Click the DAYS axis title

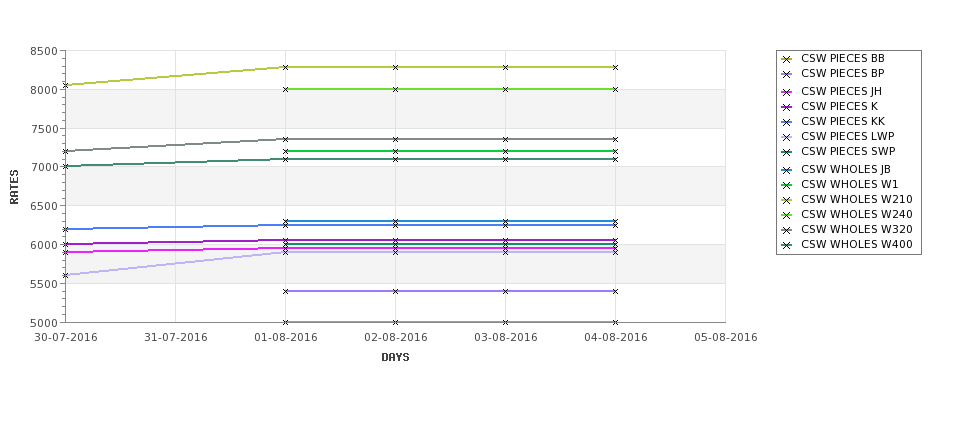(x=395, y=357)
